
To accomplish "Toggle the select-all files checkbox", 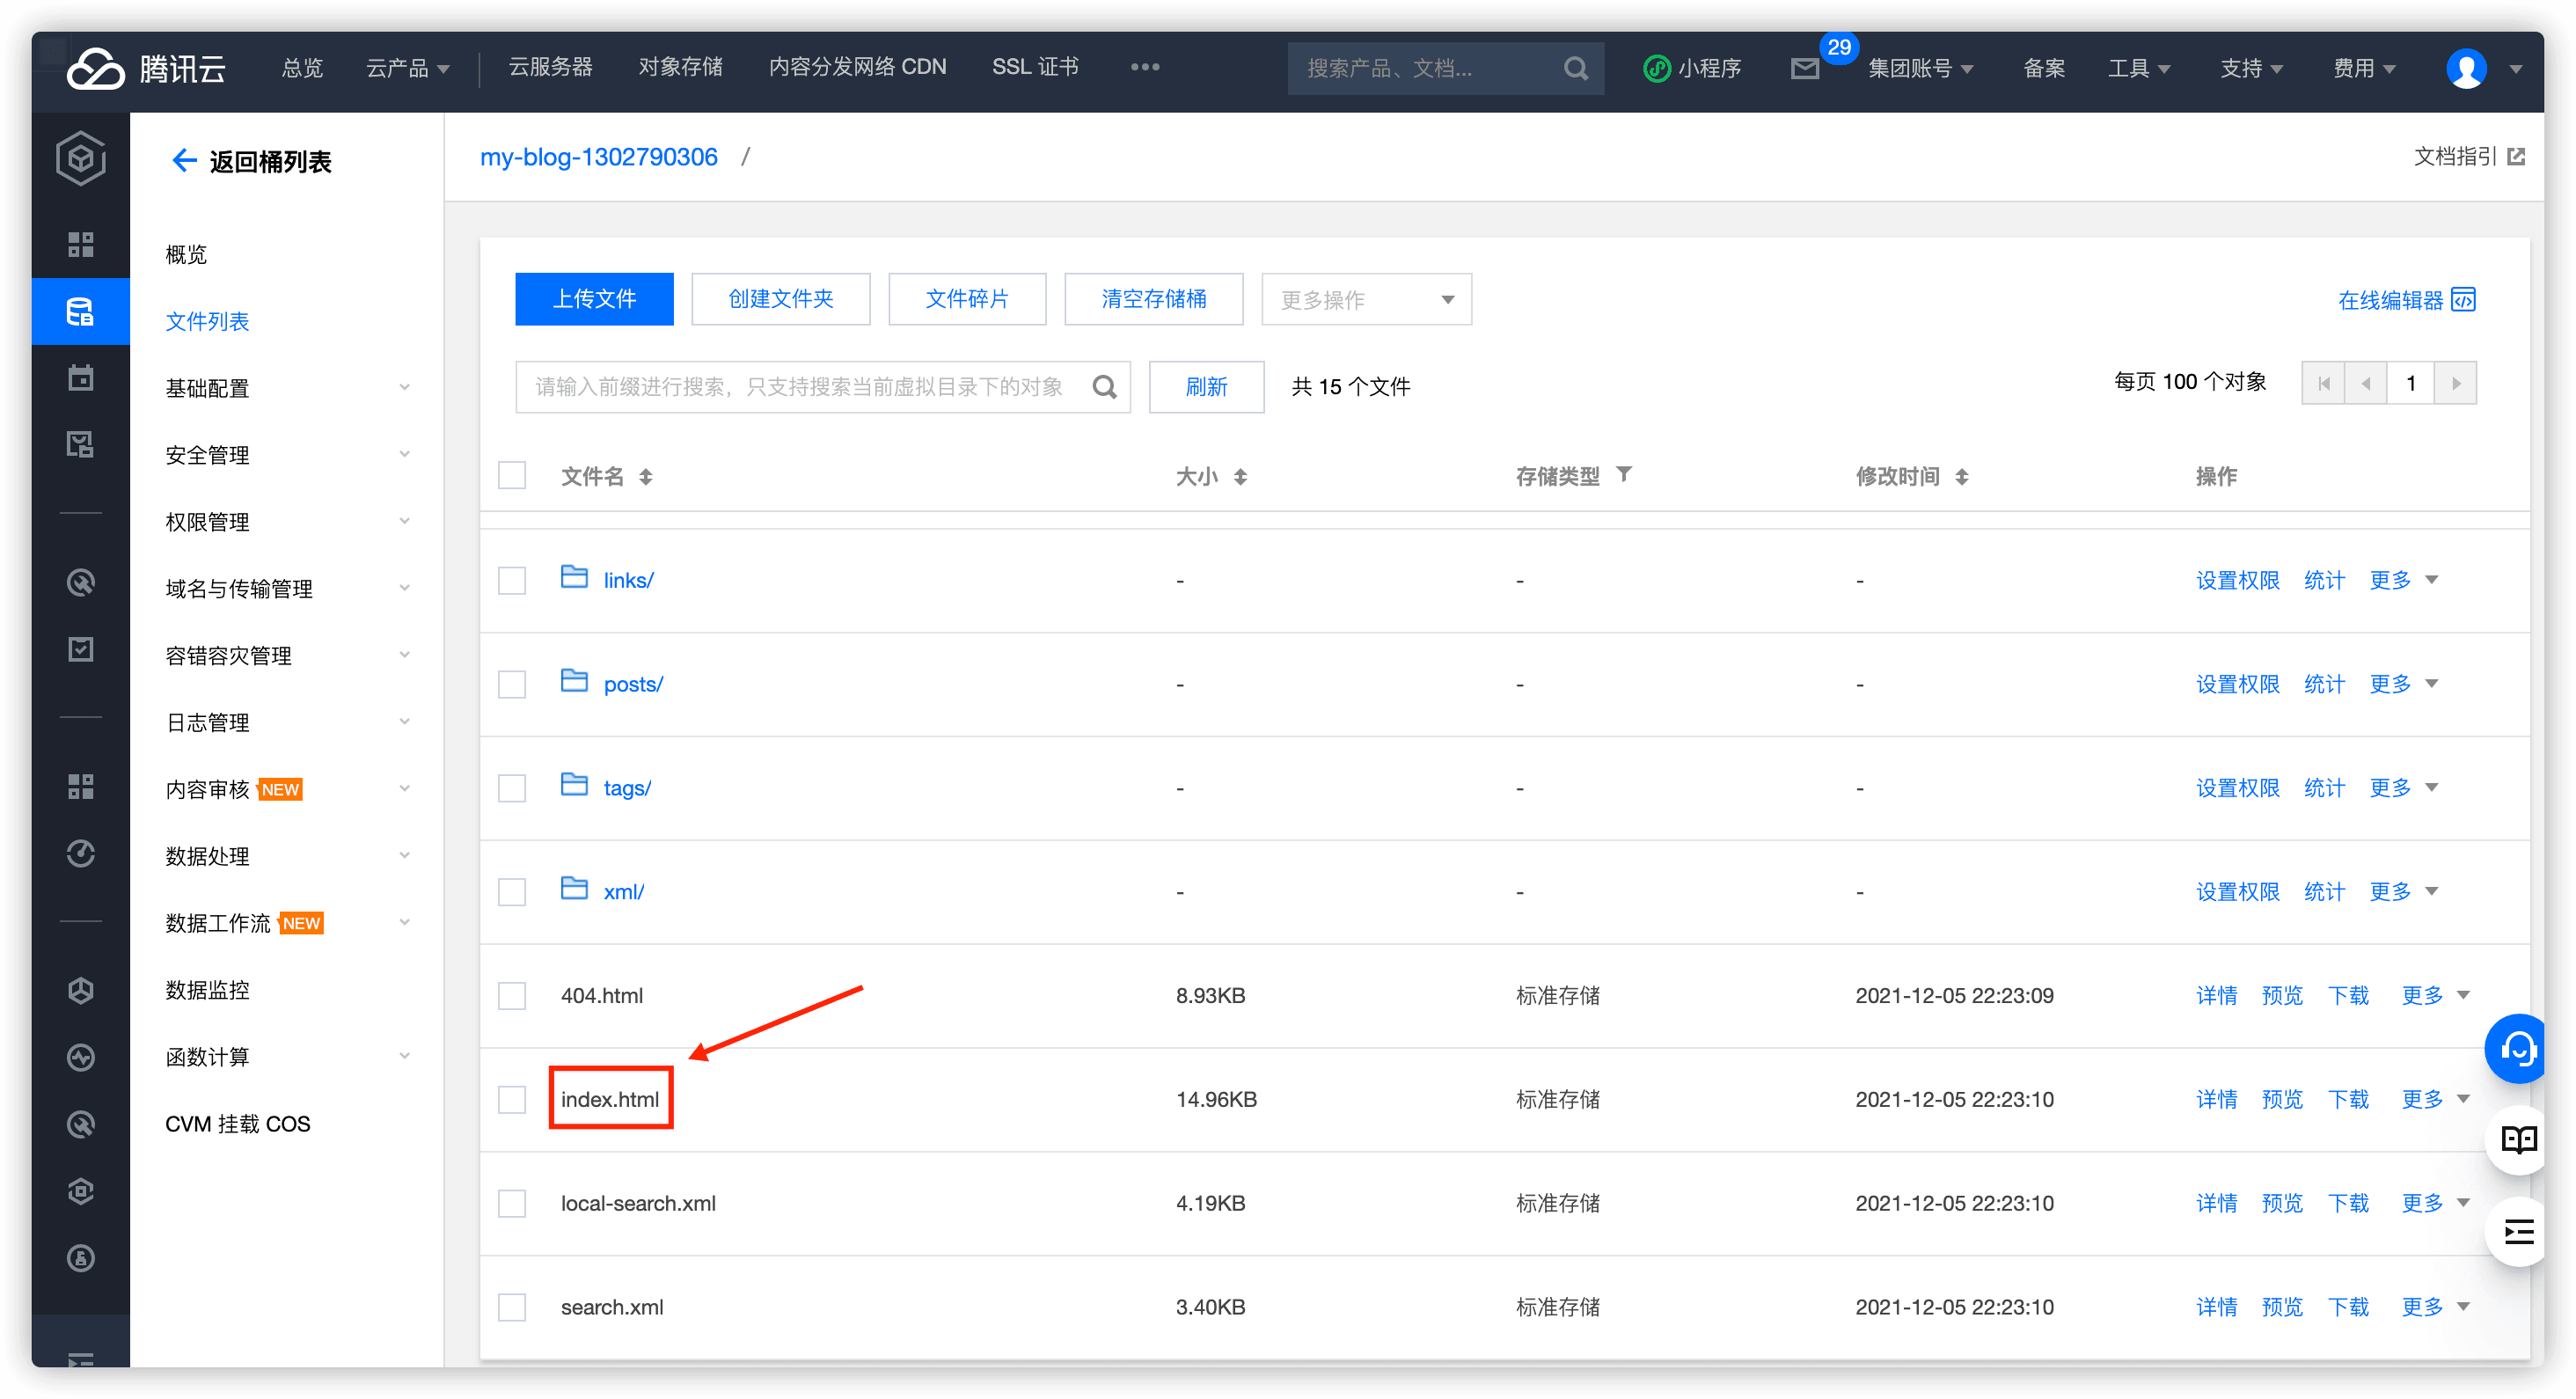I will tap(512, 475).
